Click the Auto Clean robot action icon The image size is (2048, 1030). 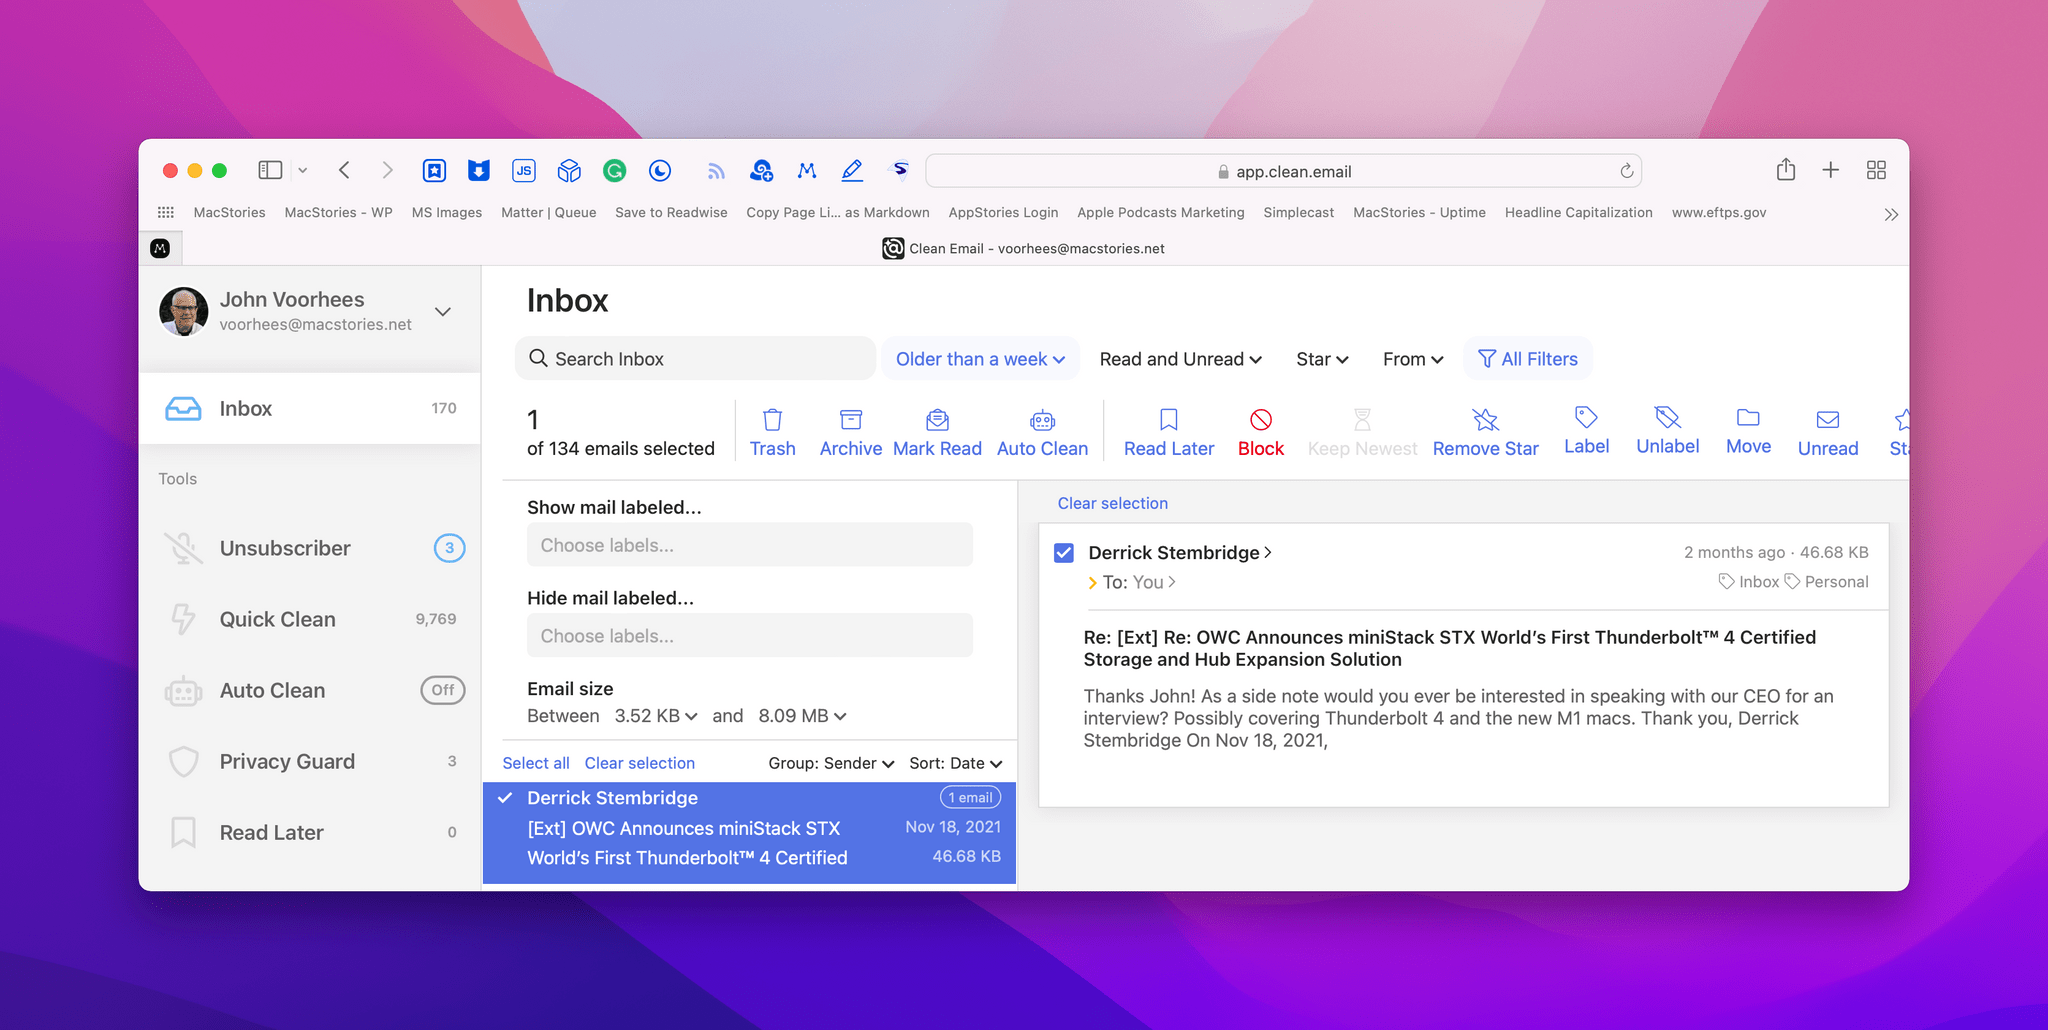click(1042, 420)
